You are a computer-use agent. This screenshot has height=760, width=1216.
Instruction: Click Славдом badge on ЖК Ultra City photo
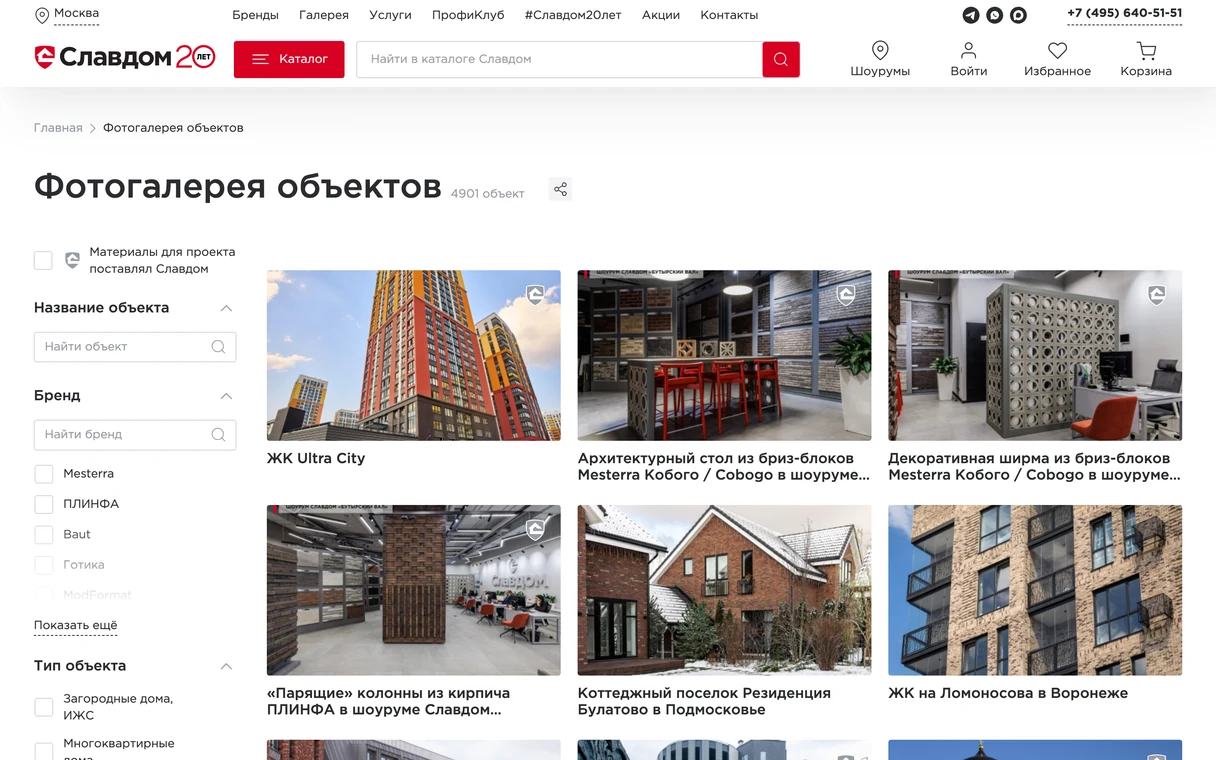point(535,295)
